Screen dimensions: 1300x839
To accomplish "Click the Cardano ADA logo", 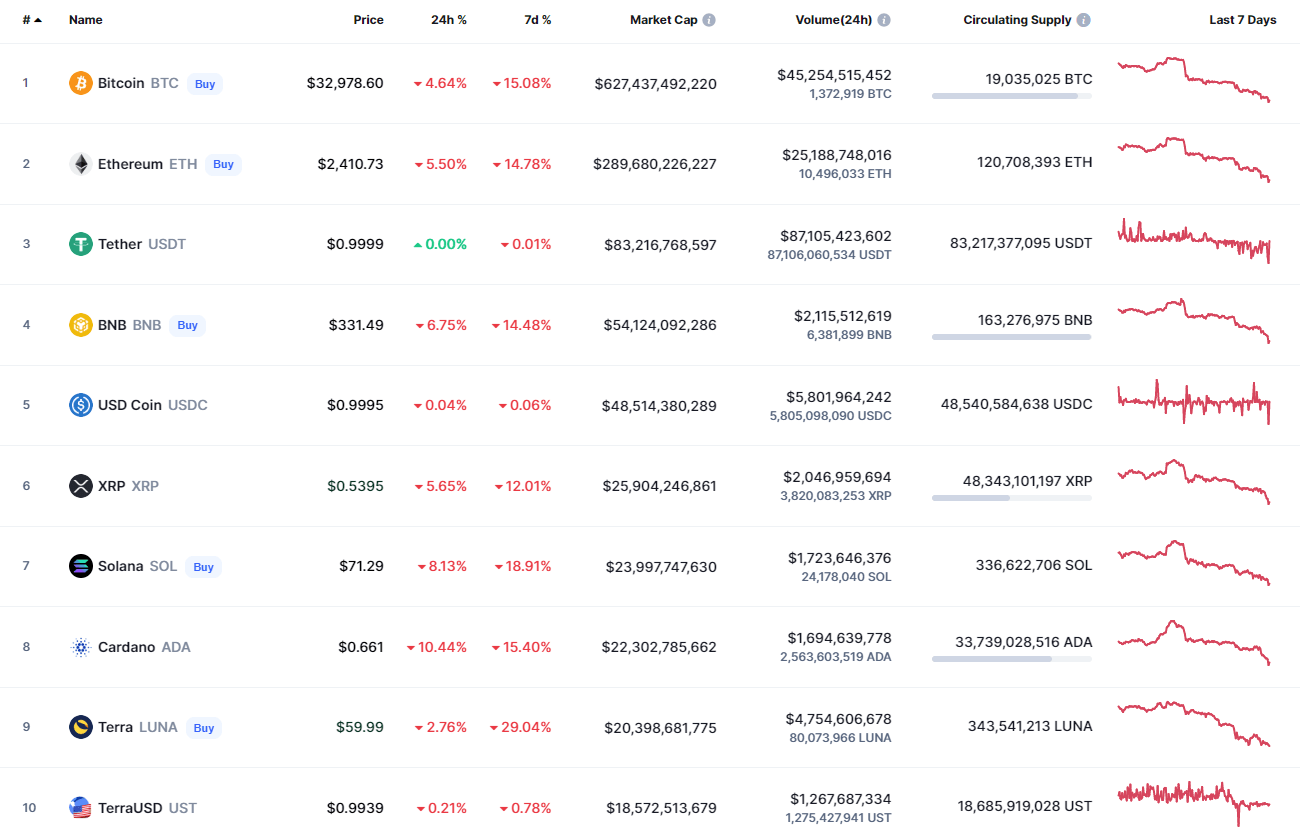I will click(x=80, y=647).
